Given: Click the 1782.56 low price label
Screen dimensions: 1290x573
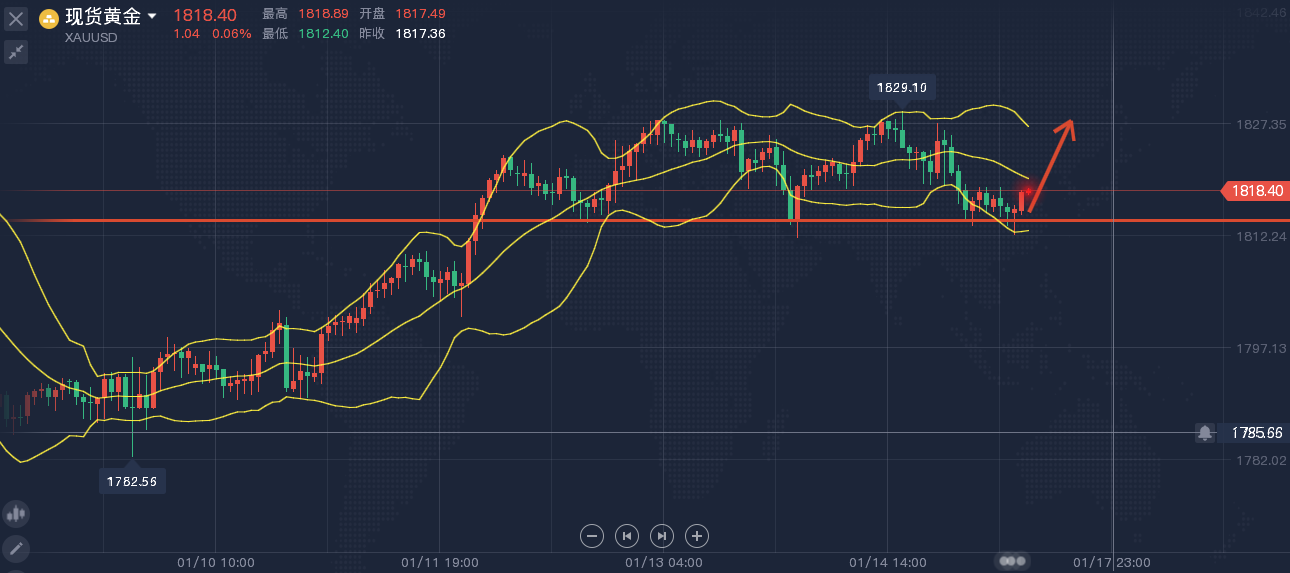Looking at the screenshot, I should (132, 482).
